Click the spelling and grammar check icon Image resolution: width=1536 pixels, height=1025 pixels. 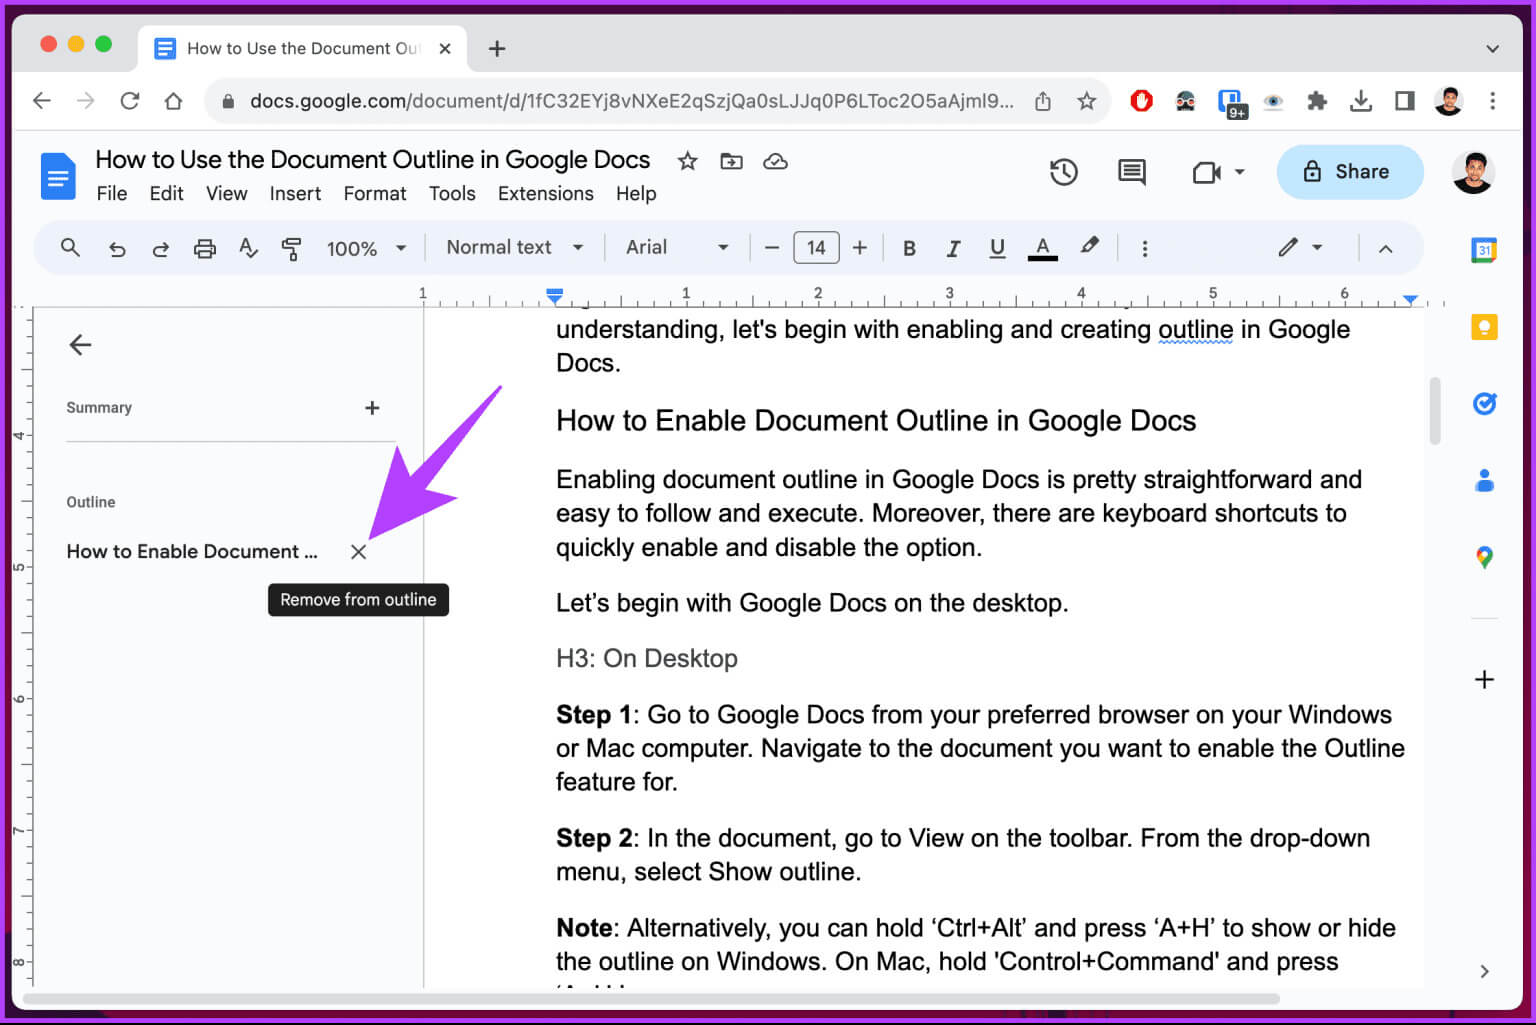pyautogui.click(x=248, y=248)
